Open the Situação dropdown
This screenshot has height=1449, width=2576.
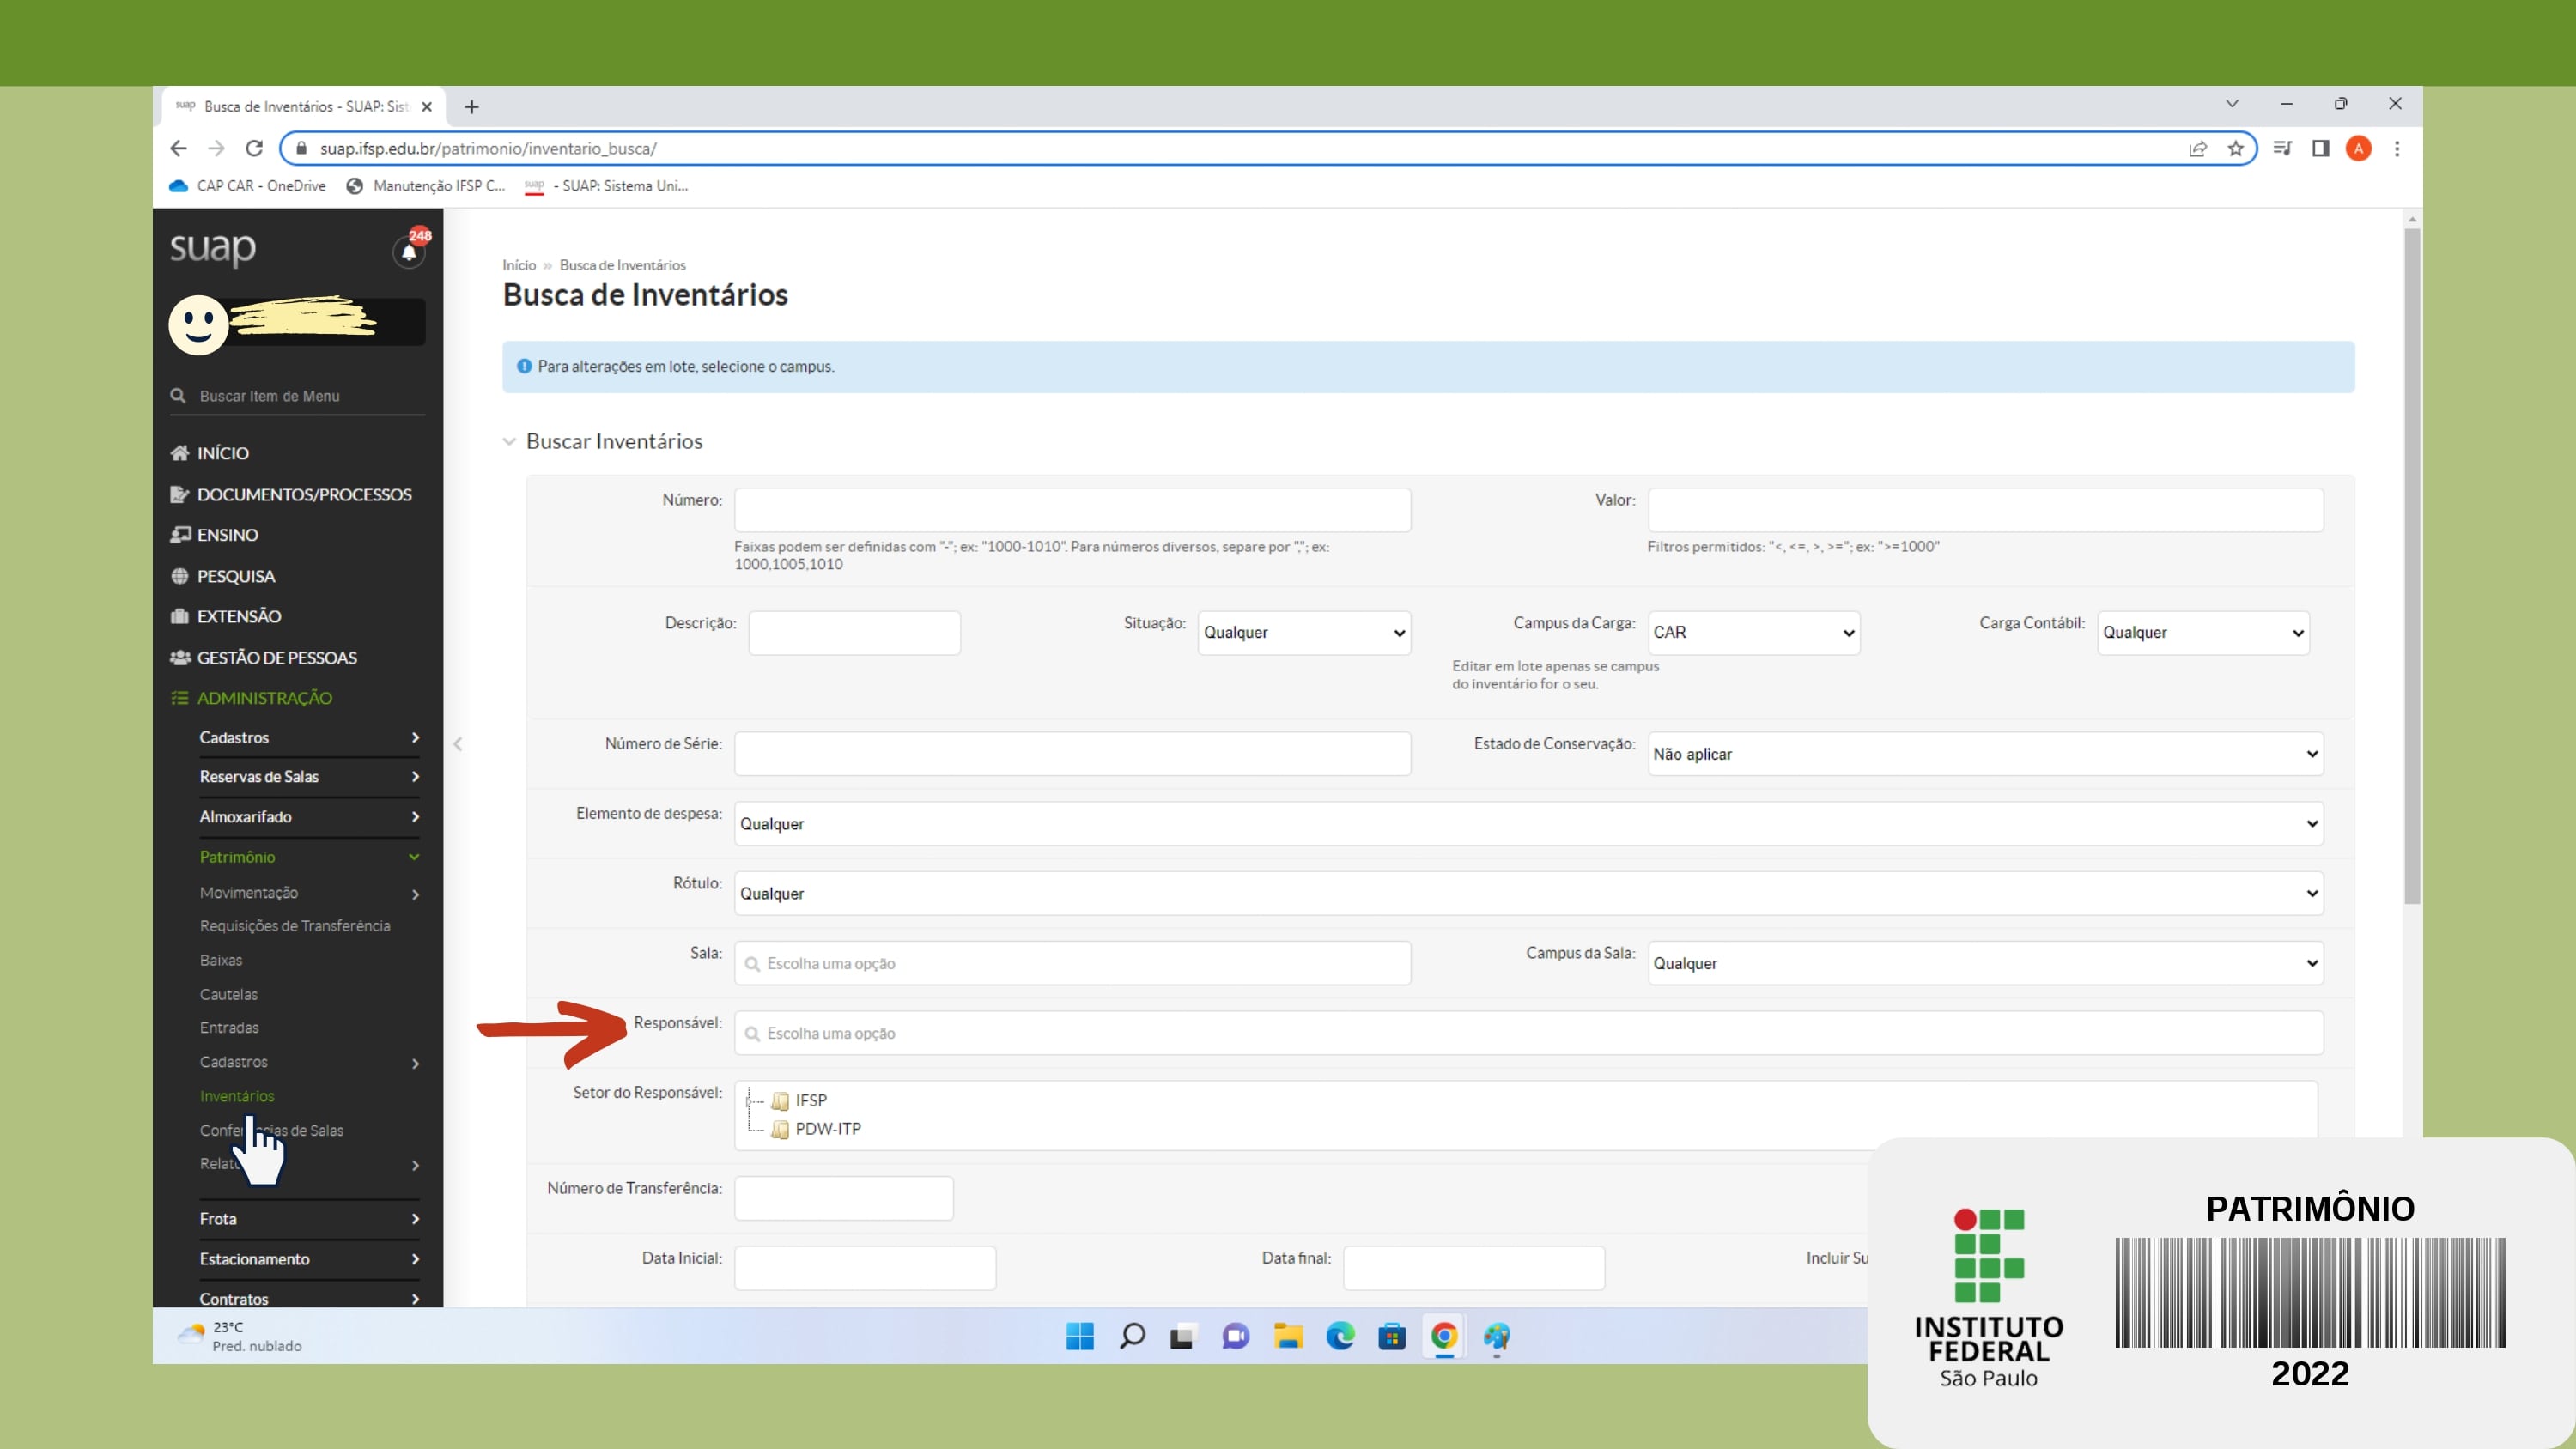1304,633
